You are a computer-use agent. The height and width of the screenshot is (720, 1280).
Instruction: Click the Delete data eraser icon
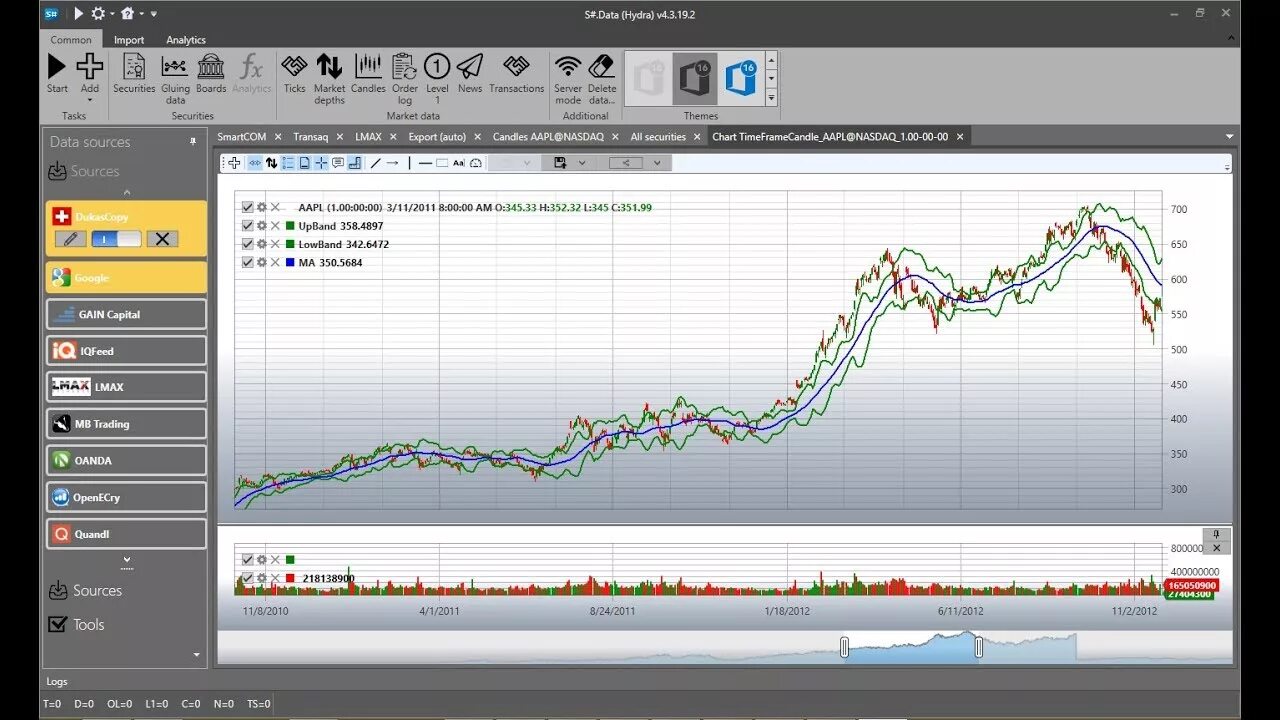(x=602, y=66)
